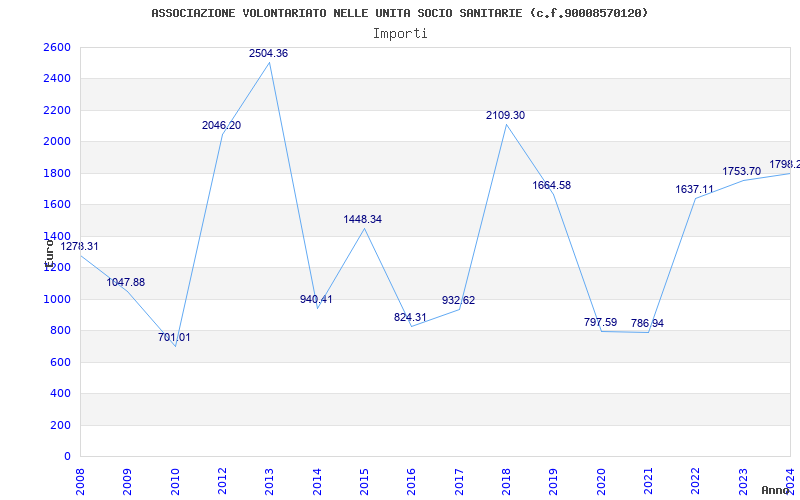Click the x-axis year 2017
This screenshot has height=500, width=800.
click(x=459, y=482)
